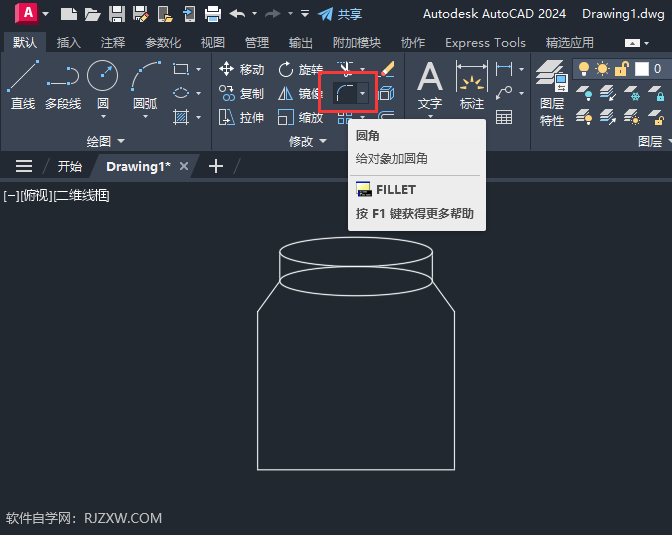Open the Text (文字) tool
This screenshot has width=672, height=535.
[430, 90]
